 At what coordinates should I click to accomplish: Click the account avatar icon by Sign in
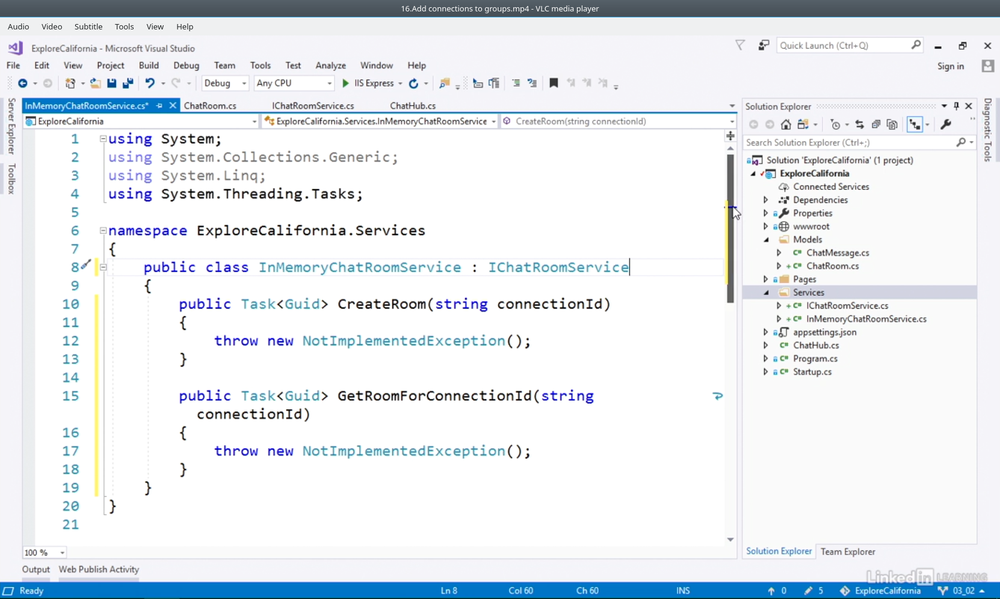point(988,66)
